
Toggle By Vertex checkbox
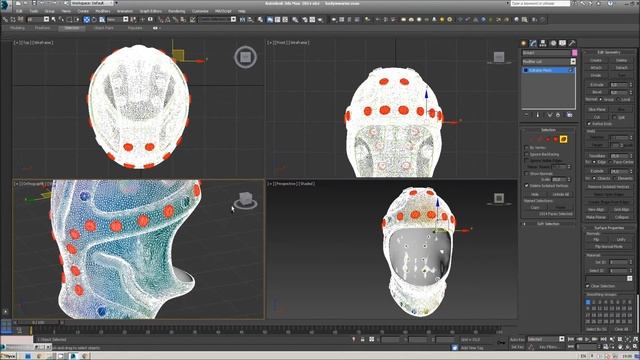[527, 147]
